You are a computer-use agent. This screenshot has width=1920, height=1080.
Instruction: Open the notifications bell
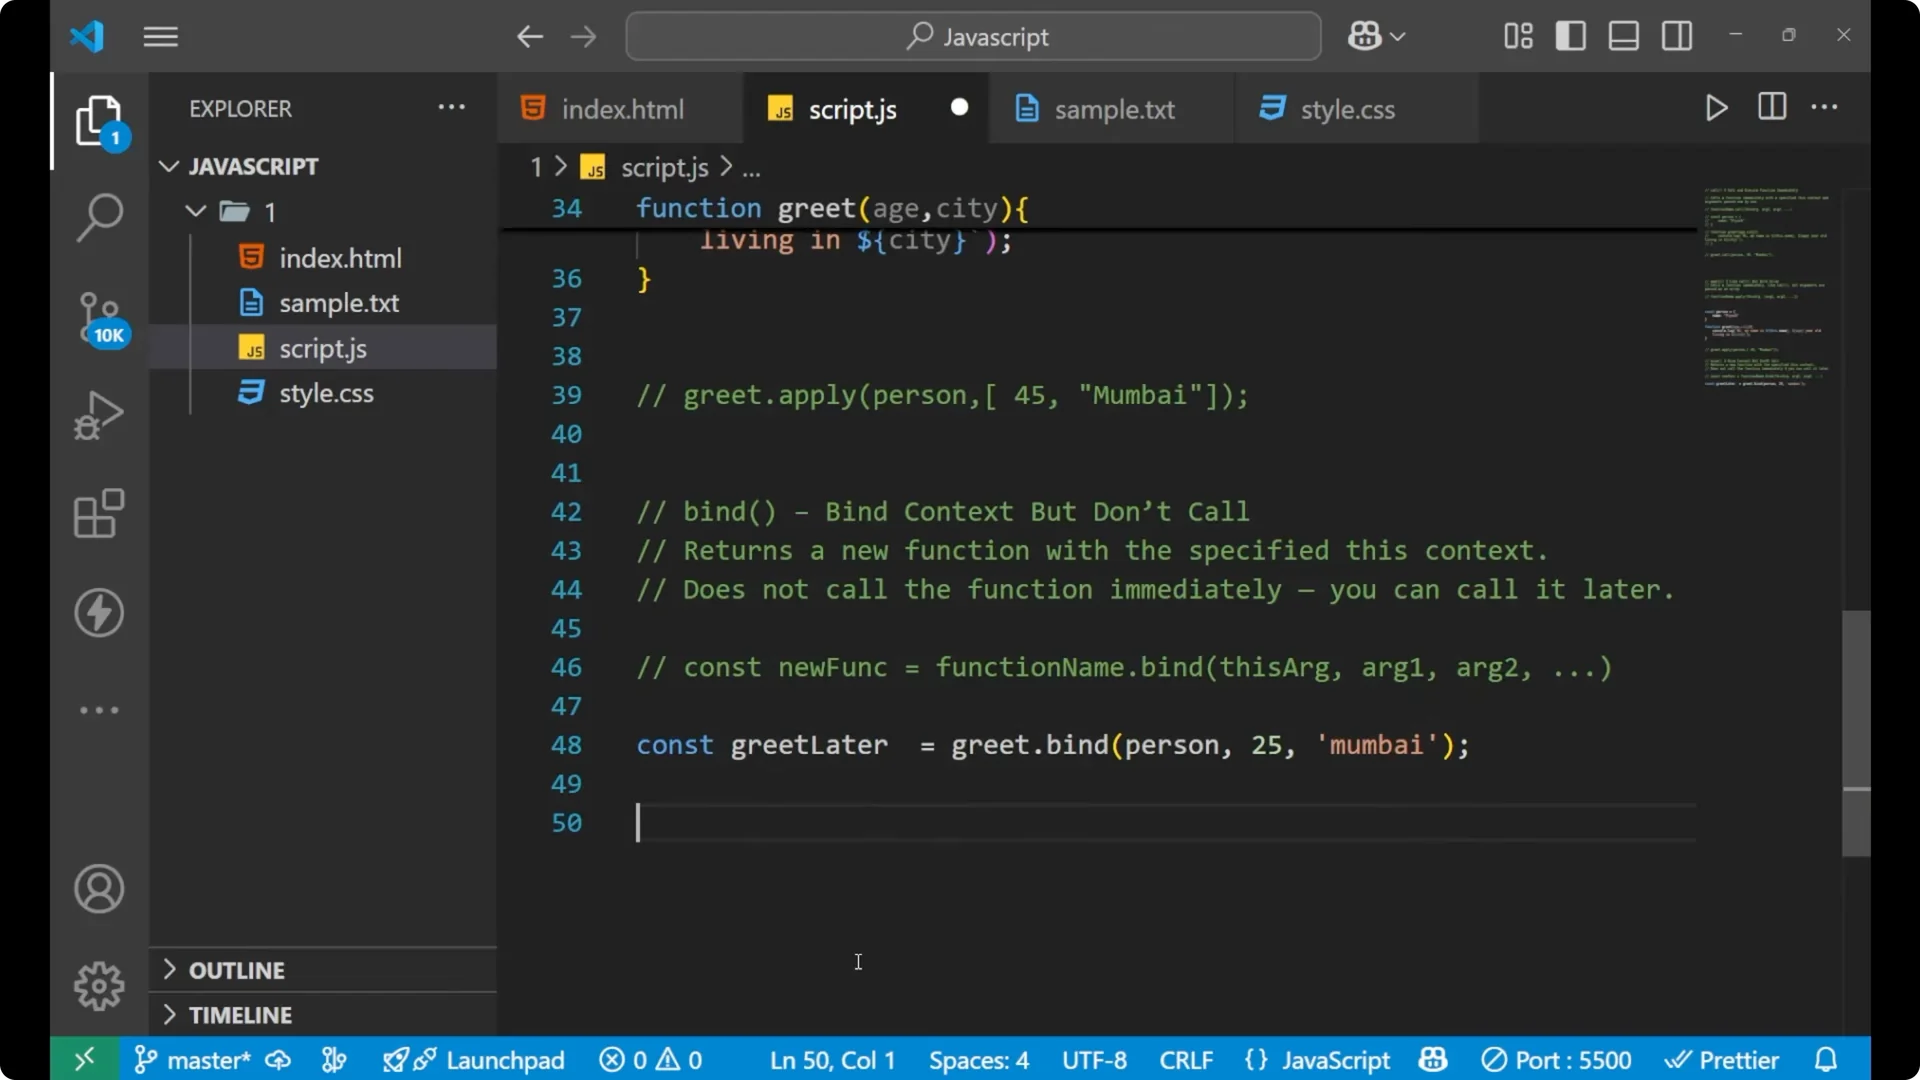(x=1826, y=1060)
